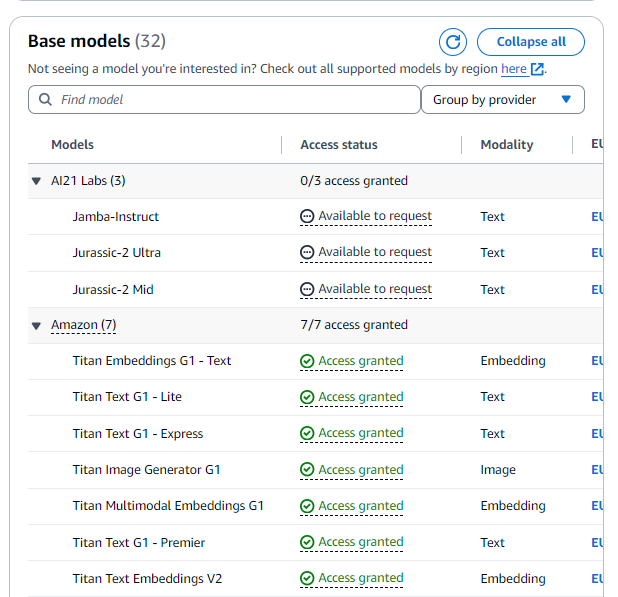
Task: Click the Base models (32) heading
Action: [x=97, y=41]
